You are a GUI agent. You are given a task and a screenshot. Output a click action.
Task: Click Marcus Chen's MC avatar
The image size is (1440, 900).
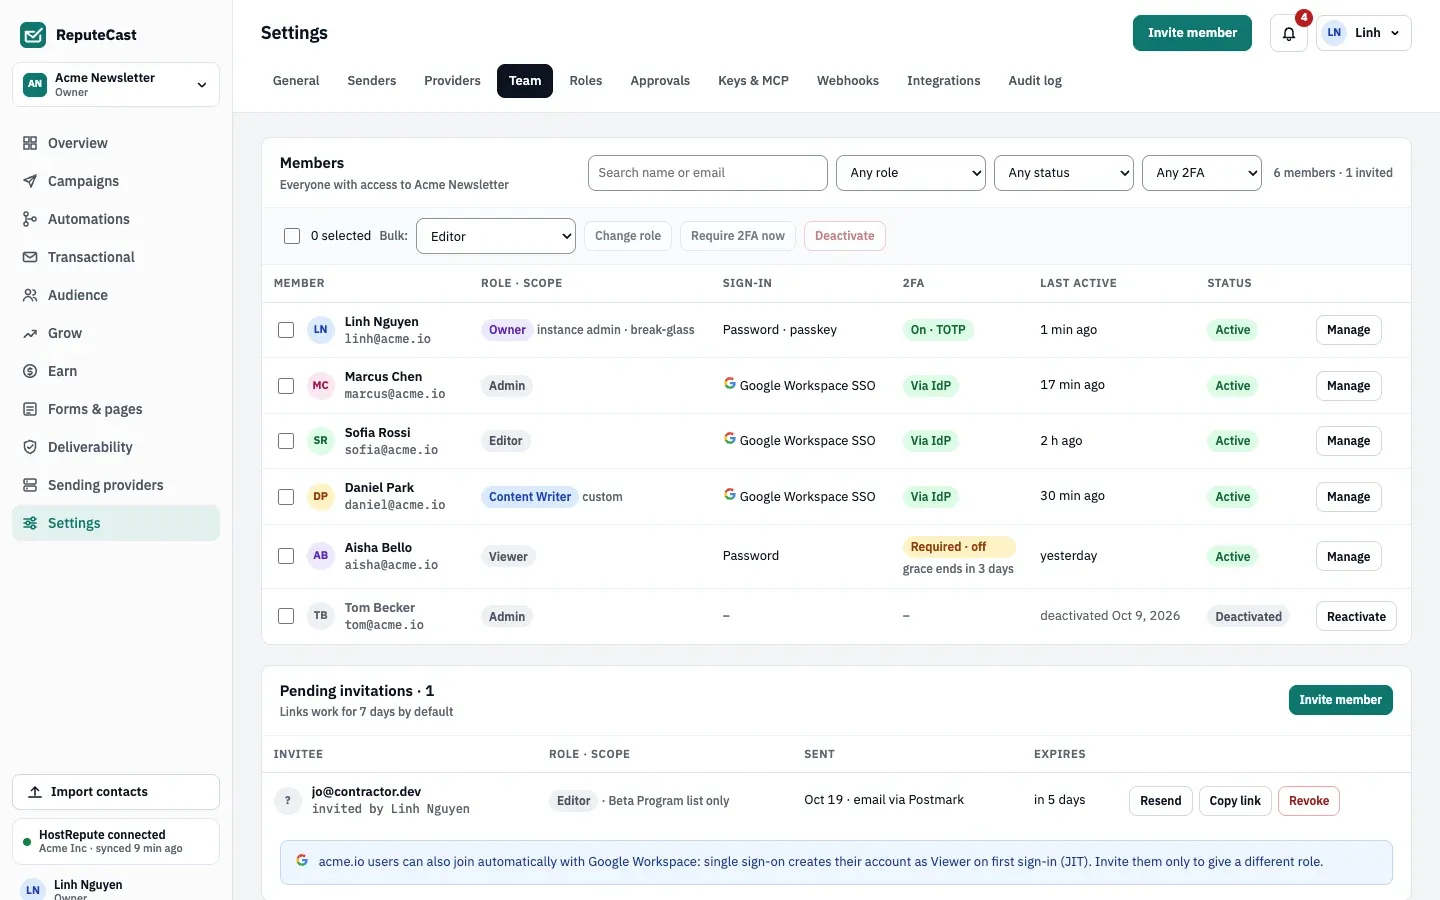tap(320, 385)
